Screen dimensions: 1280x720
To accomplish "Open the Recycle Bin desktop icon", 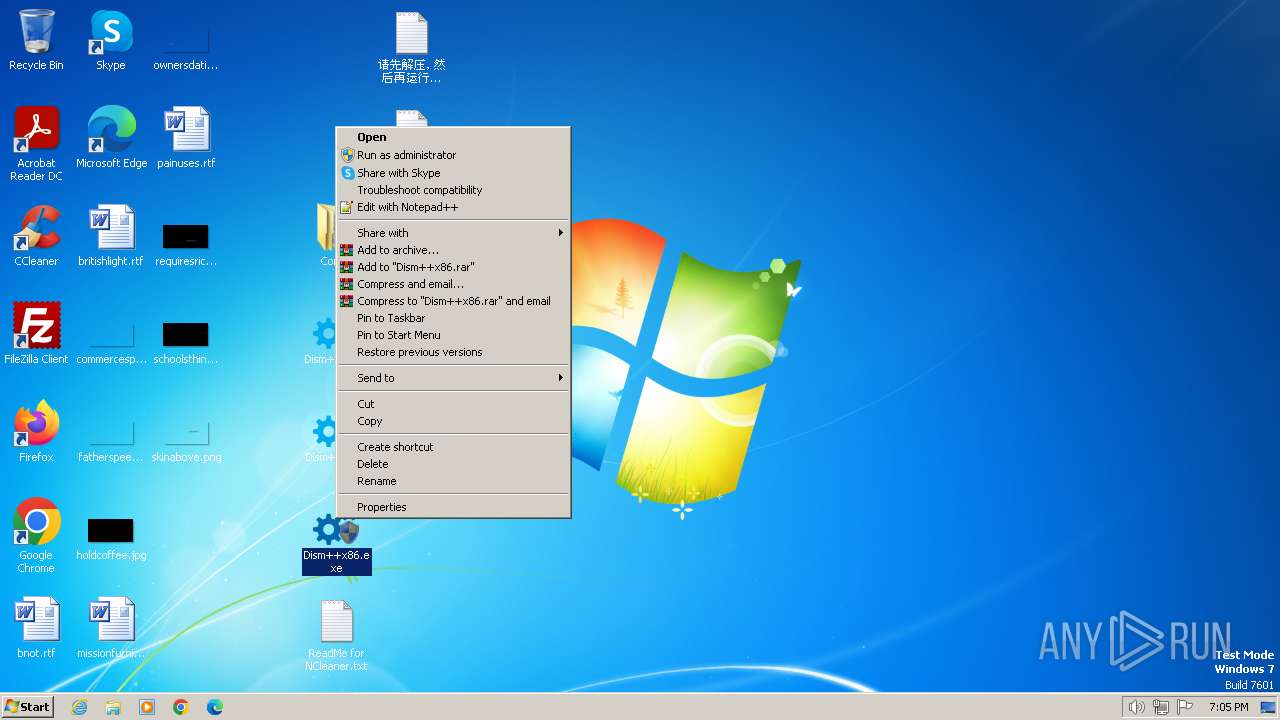I will pos(36,40).
